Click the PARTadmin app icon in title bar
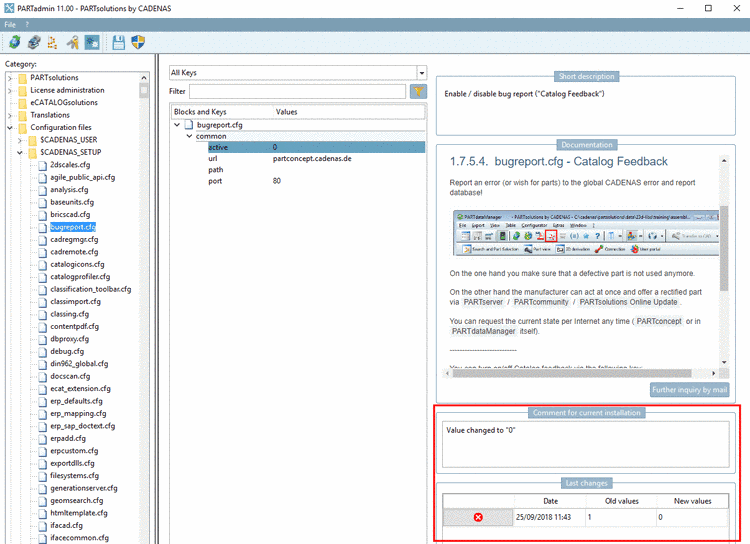The height and width of the screenshot is (544, 750). [9, 8]
